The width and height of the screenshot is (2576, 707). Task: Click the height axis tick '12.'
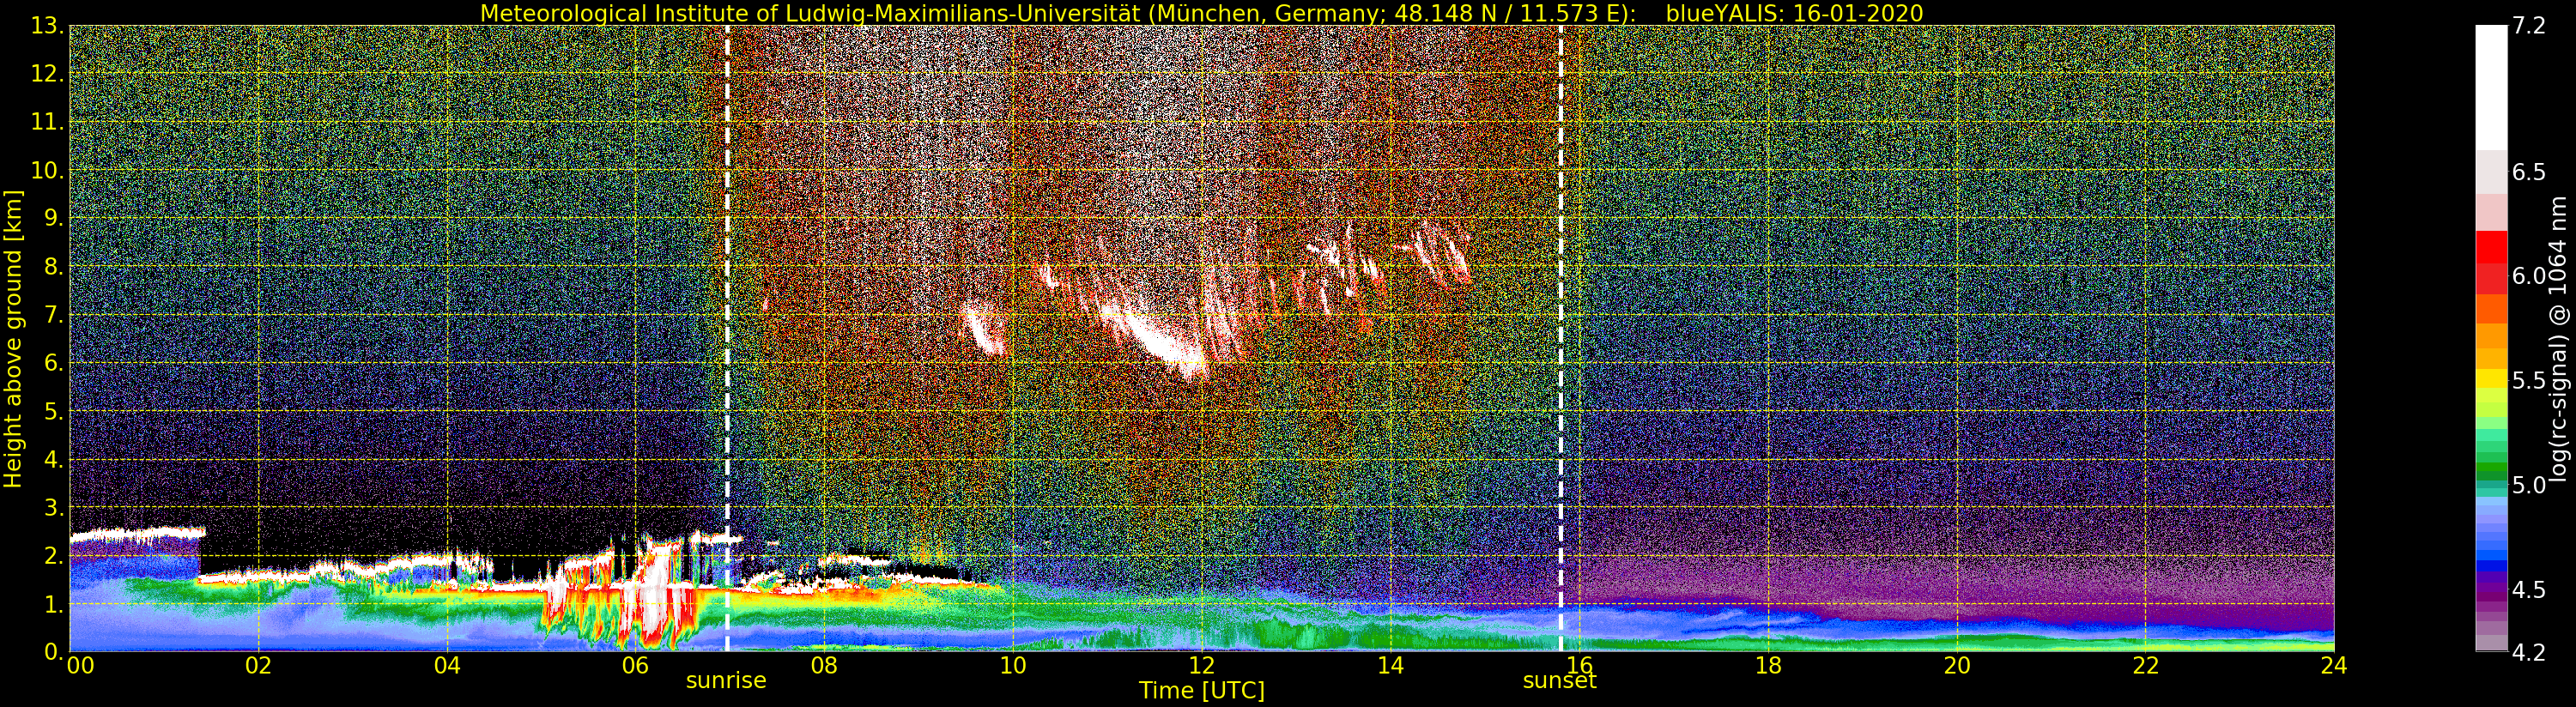pyautogui.click(x=48, y=74)
